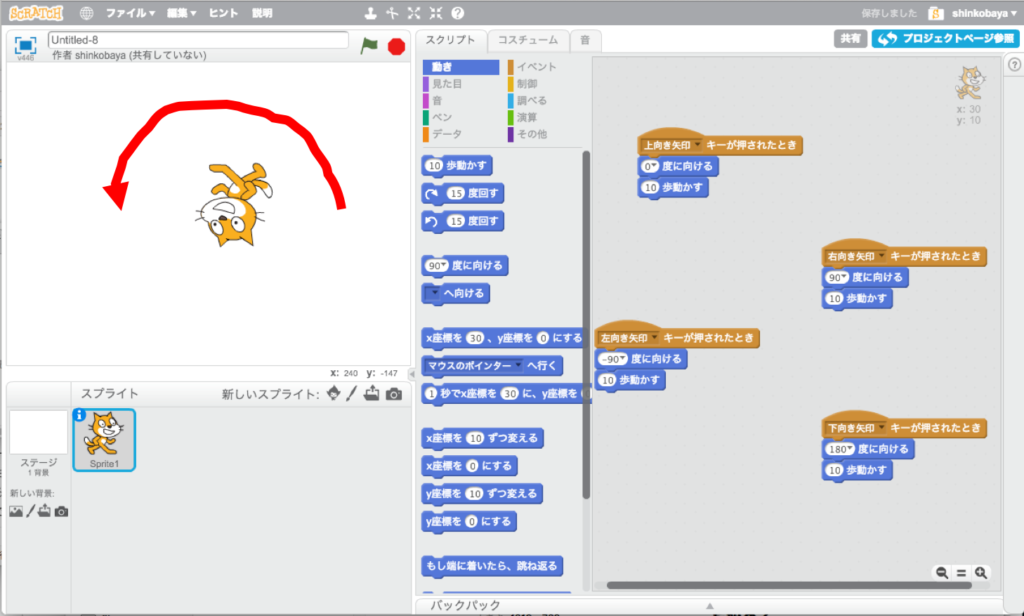Screen dimensions: 1024x616
Task: Click the block help question mark icon
Action: 457,14
